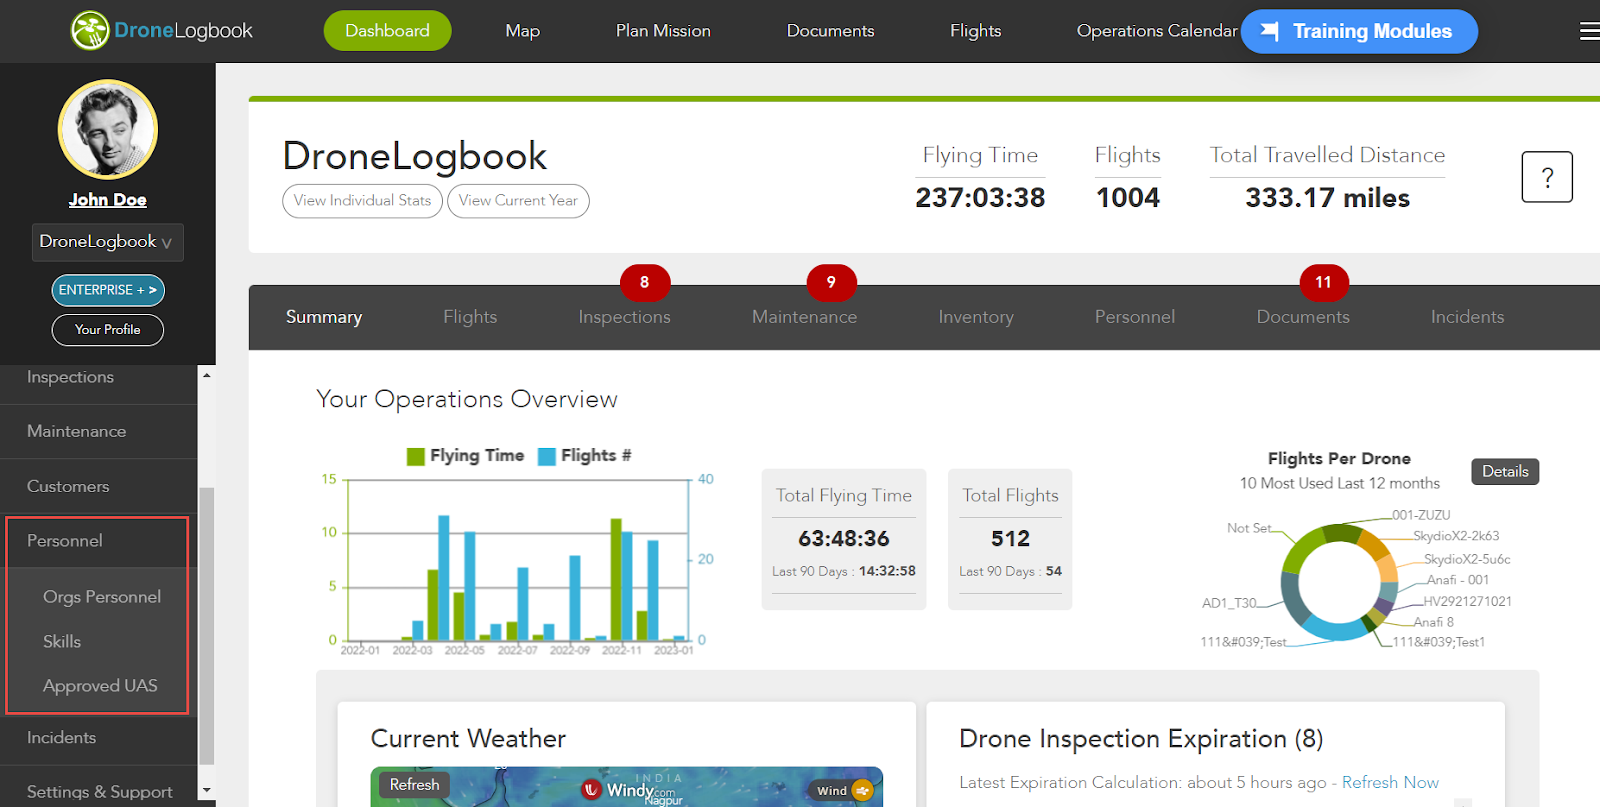
Task: Open the hamburger menu icon
Action: 1589,31
